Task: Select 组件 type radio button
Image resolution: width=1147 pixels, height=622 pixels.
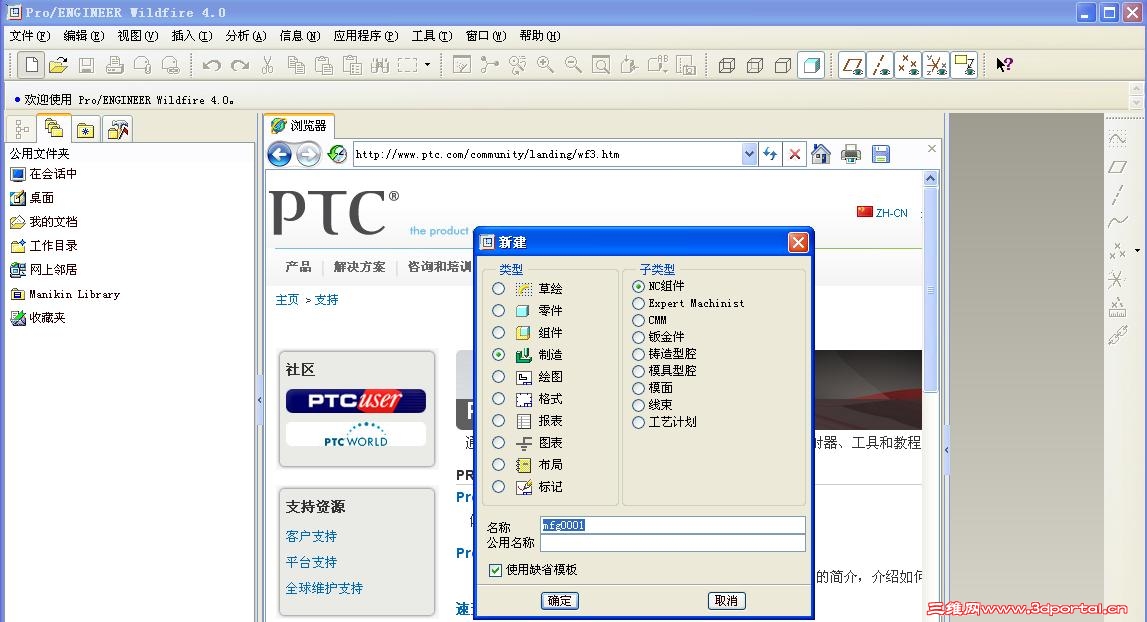Action: [x=498, y=332]
